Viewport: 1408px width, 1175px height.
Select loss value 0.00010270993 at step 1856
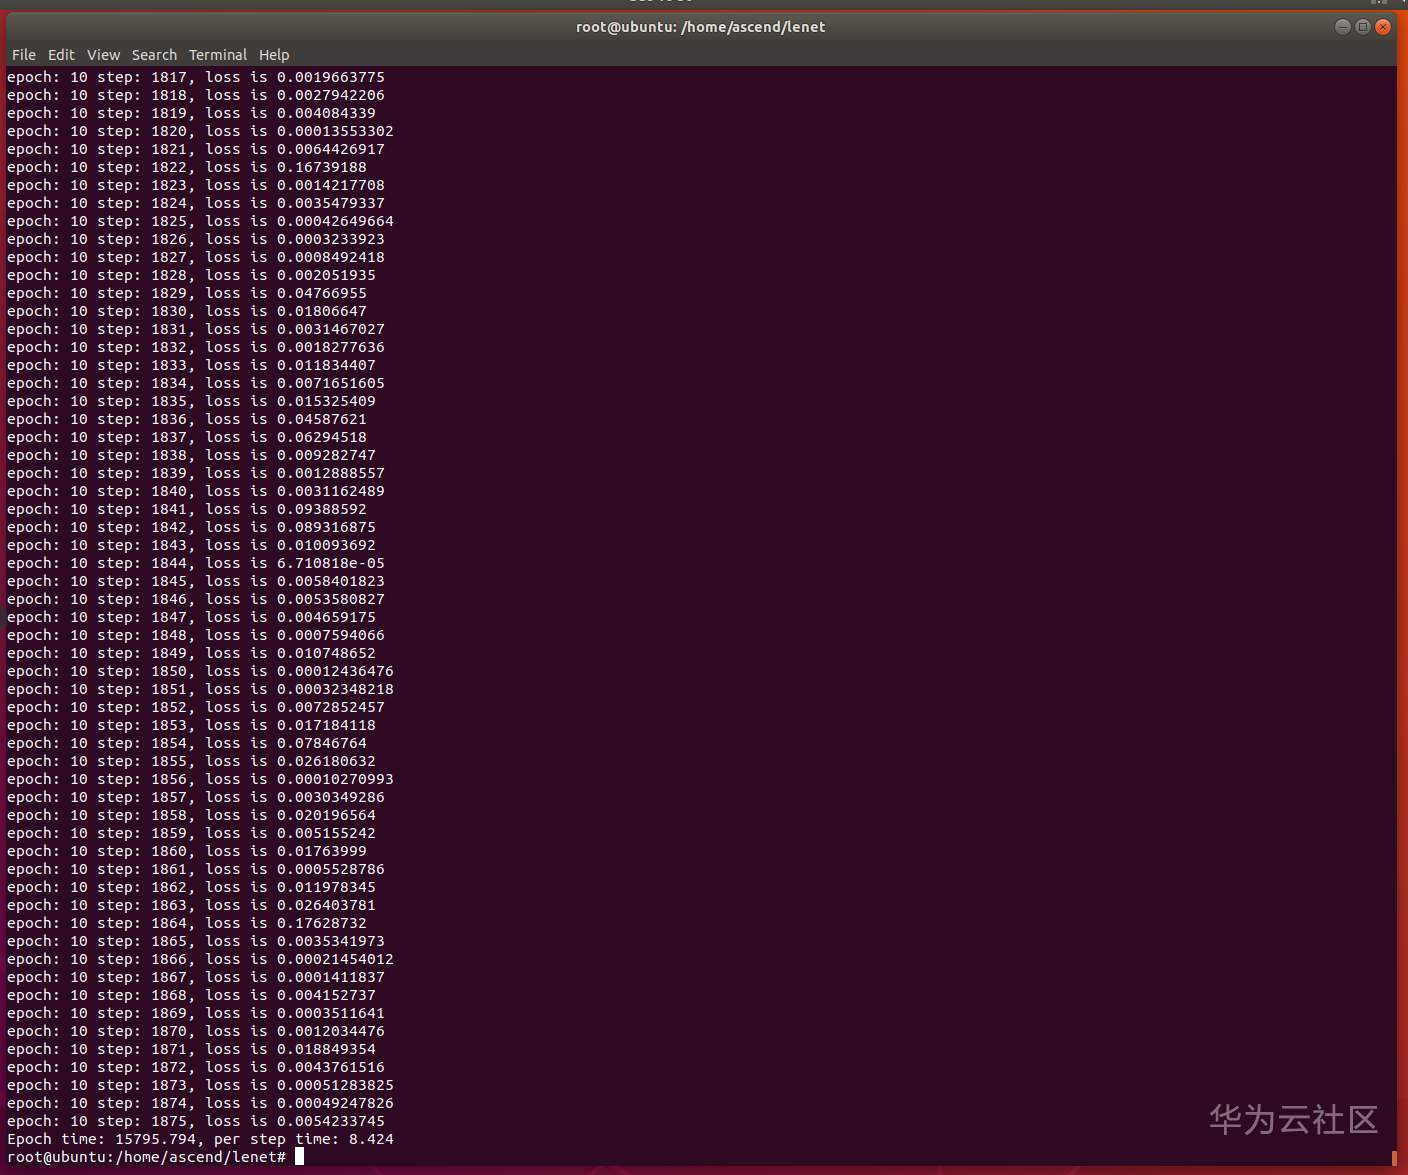pos(335,779)
